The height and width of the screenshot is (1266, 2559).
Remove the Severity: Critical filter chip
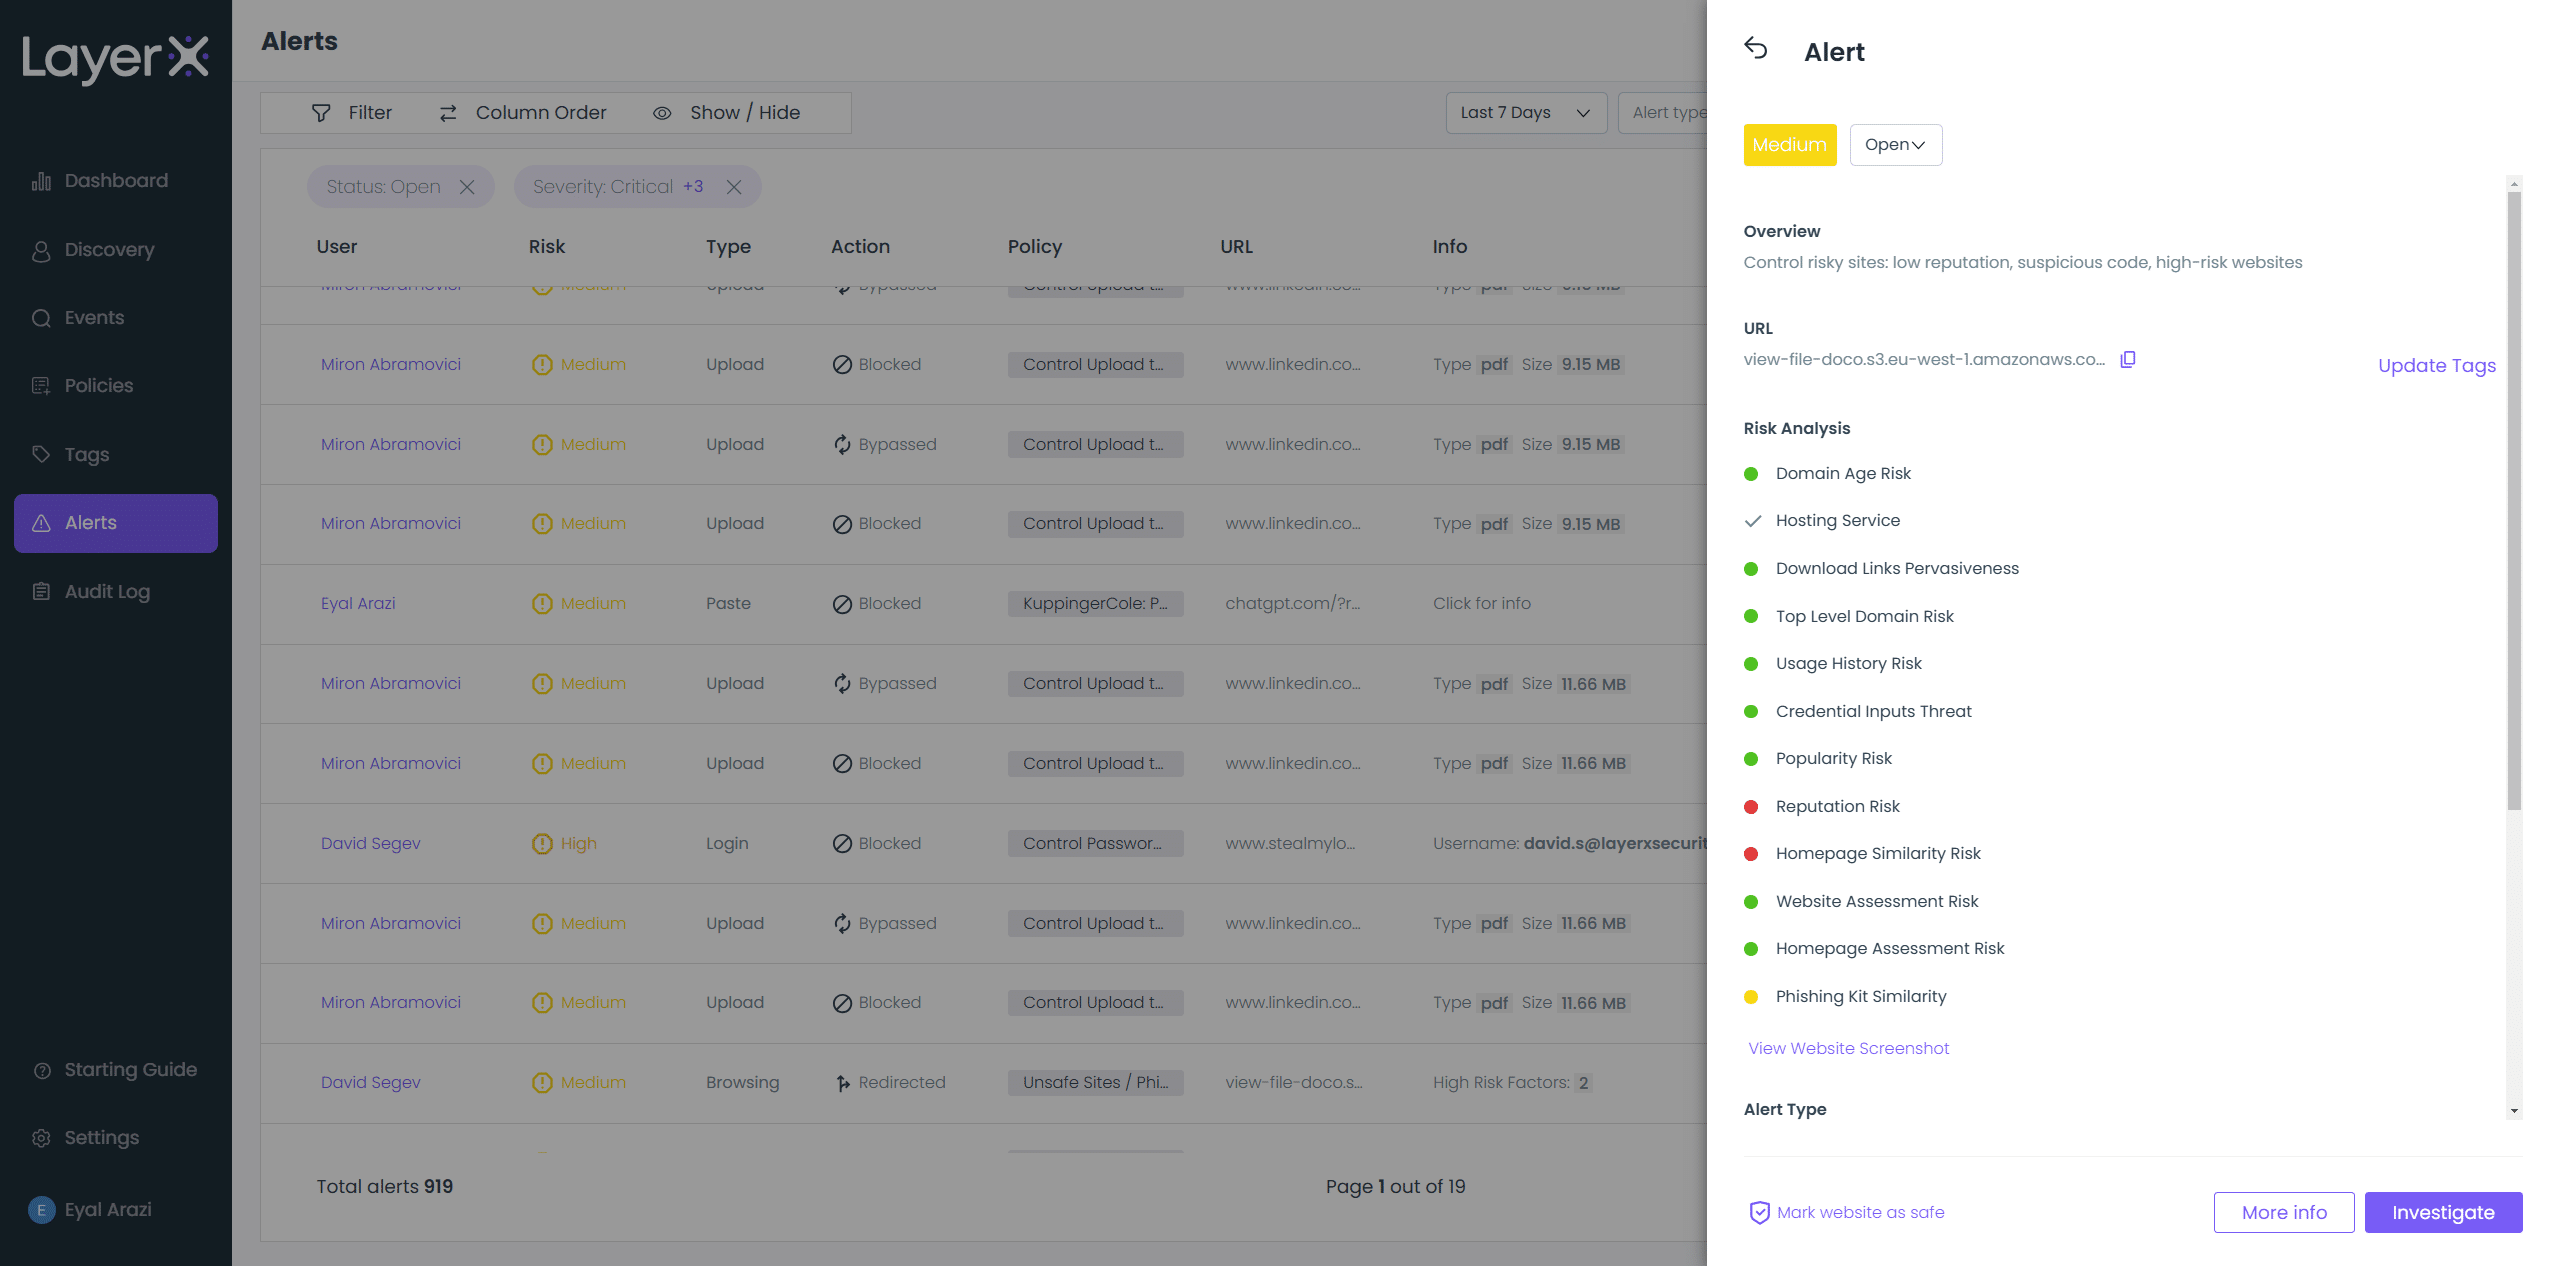(734, 187)
